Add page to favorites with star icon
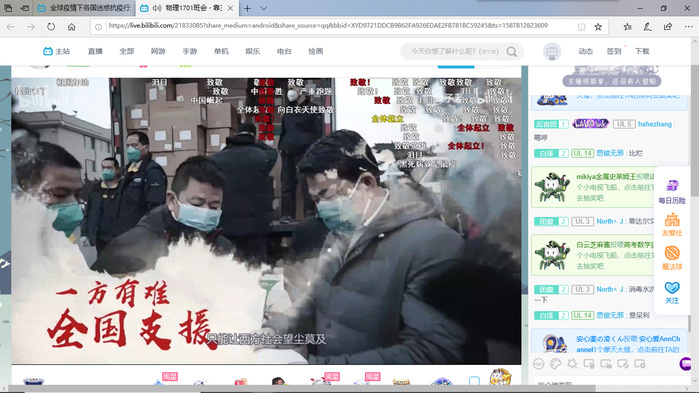This screenshot has height=393, width=699. [x=598, y=27]
